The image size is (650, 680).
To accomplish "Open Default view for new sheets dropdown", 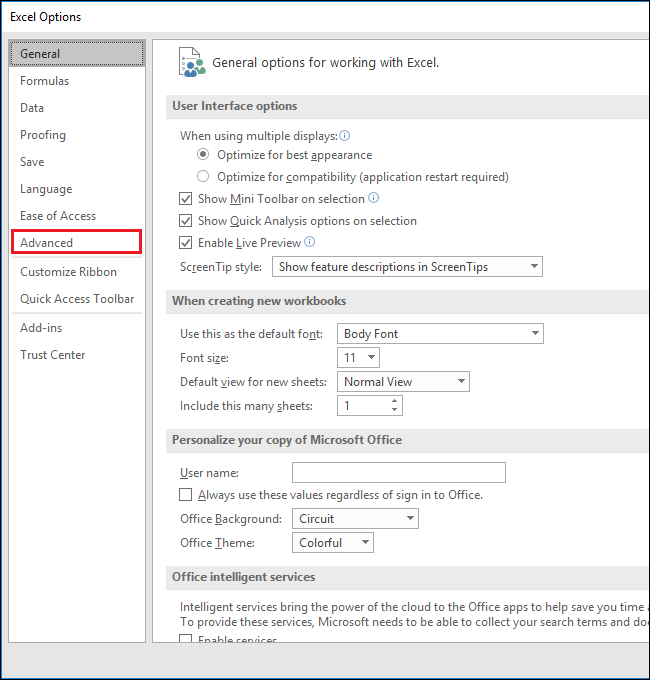I will click(403, 382).
